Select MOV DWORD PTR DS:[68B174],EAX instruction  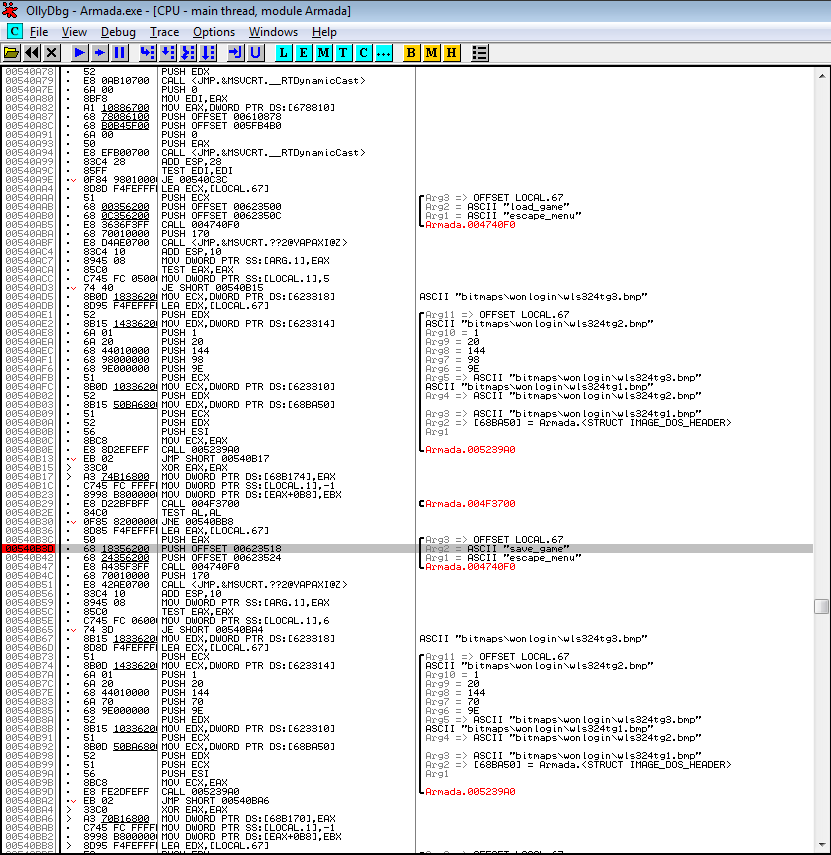click(x=248, y=477)
